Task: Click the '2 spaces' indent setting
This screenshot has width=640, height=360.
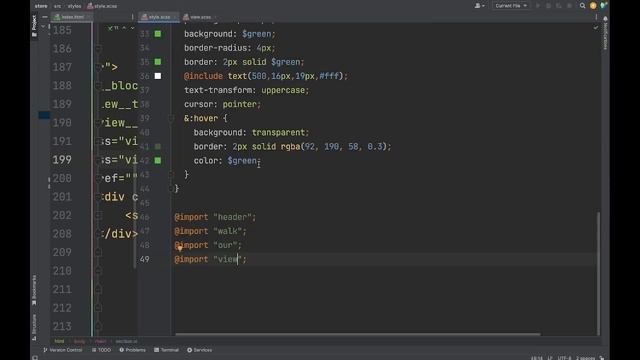Action: click(585, 358)
